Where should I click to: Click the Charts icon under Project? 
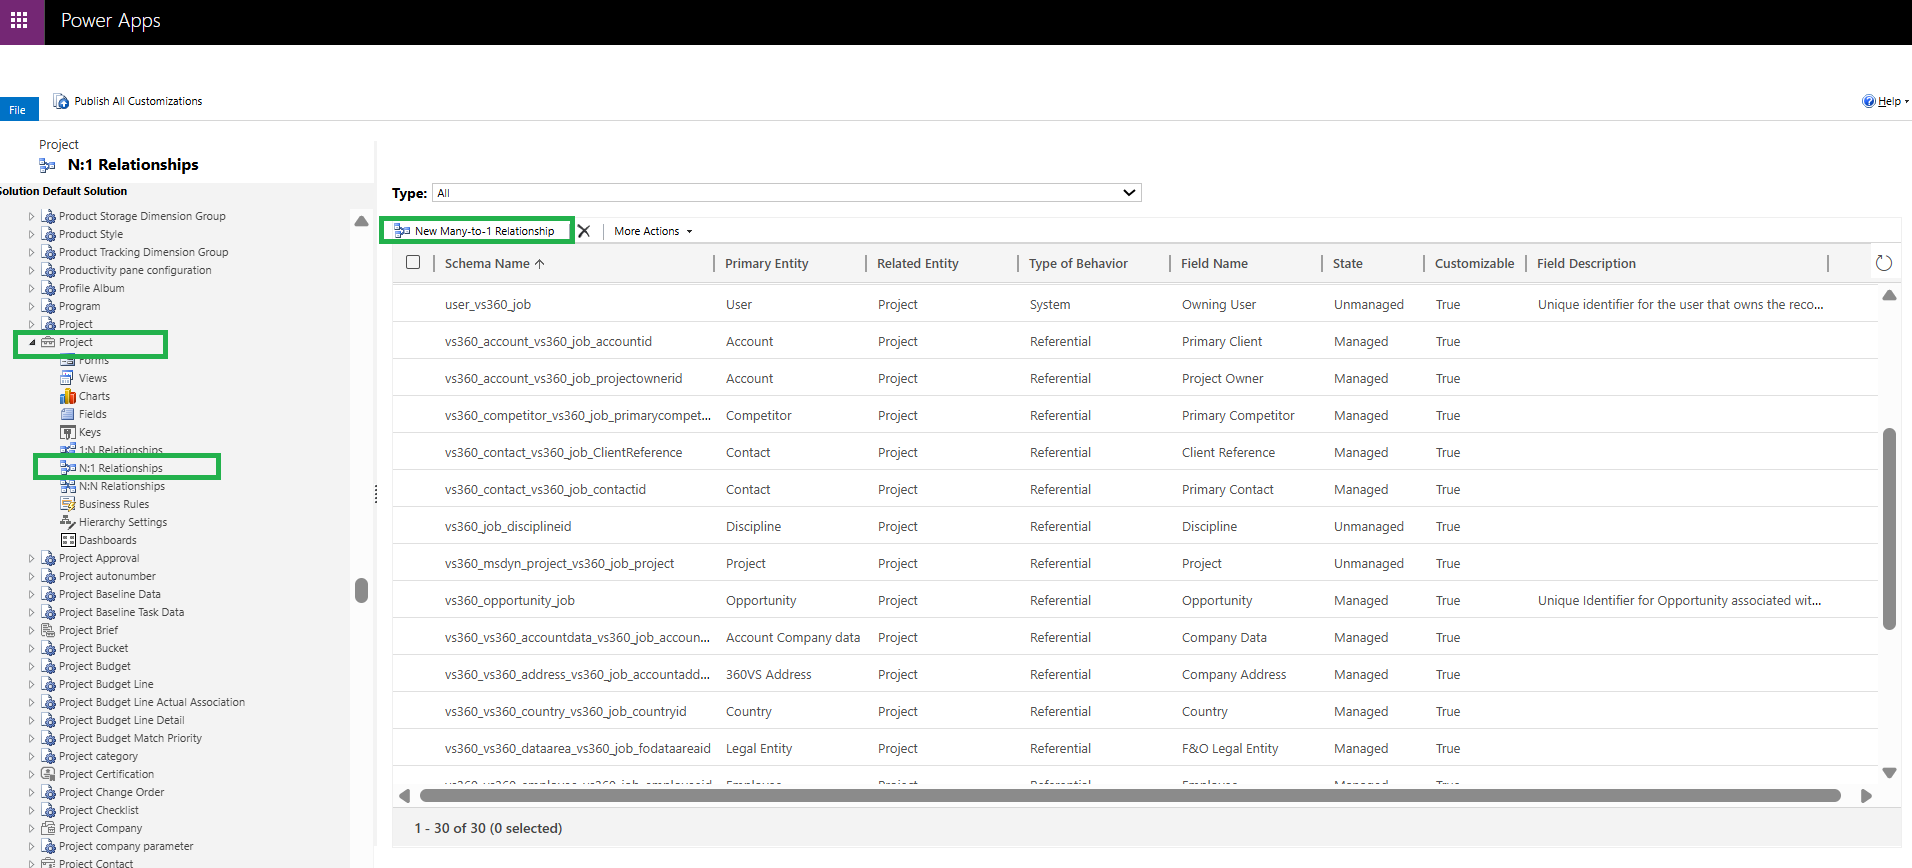[67, 396]
